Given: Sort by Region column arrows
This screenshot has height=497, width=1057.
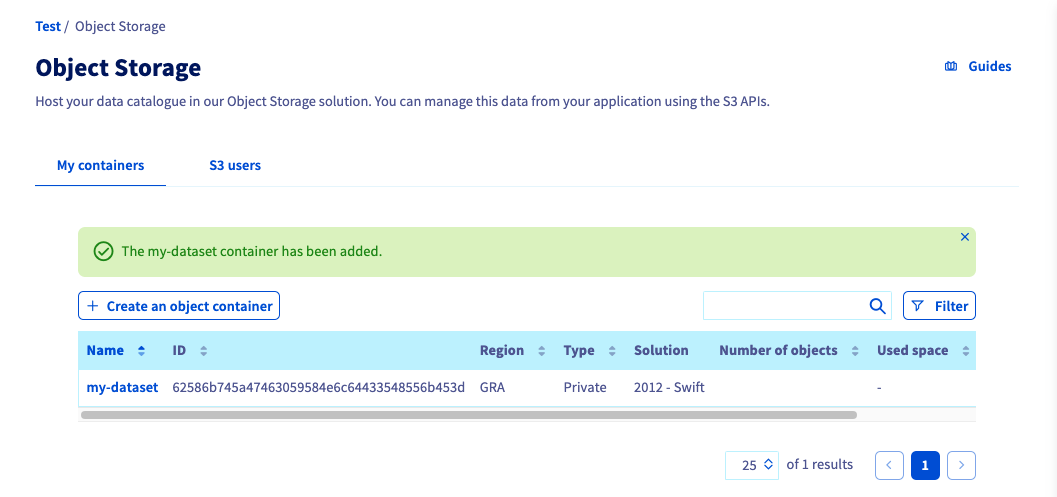Looking at the screenshot, I should 542,351.
